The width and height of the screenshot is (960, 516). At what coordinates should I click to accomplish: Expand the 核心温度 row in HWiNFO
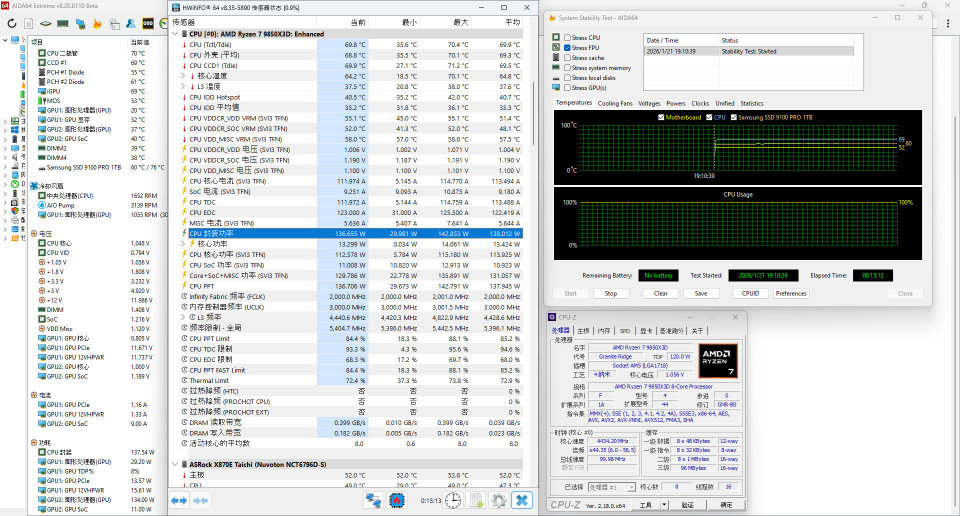coord(183,76)
